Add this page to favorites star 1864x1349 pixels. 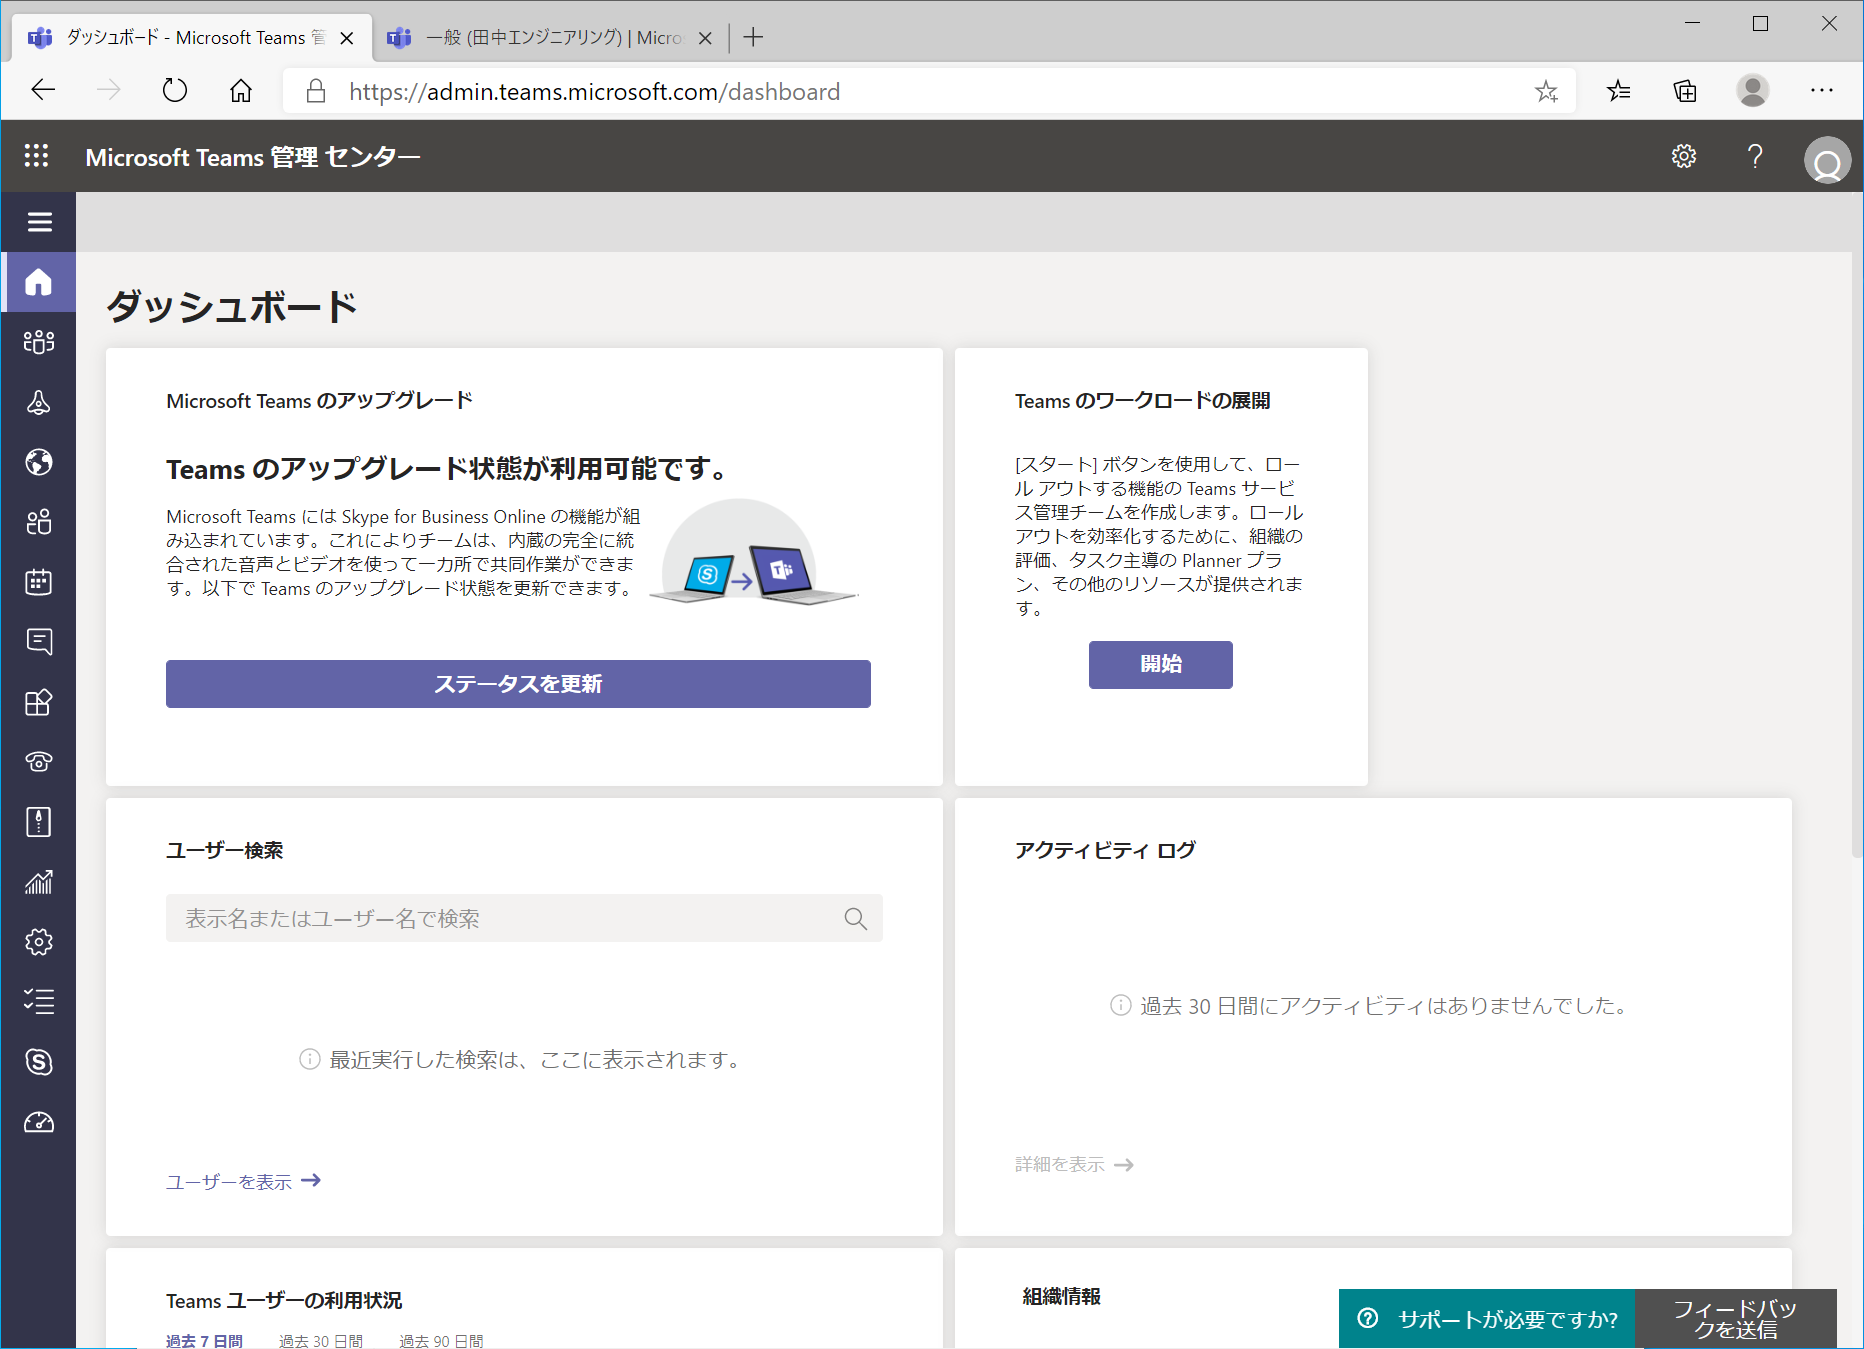[1546, 92]
